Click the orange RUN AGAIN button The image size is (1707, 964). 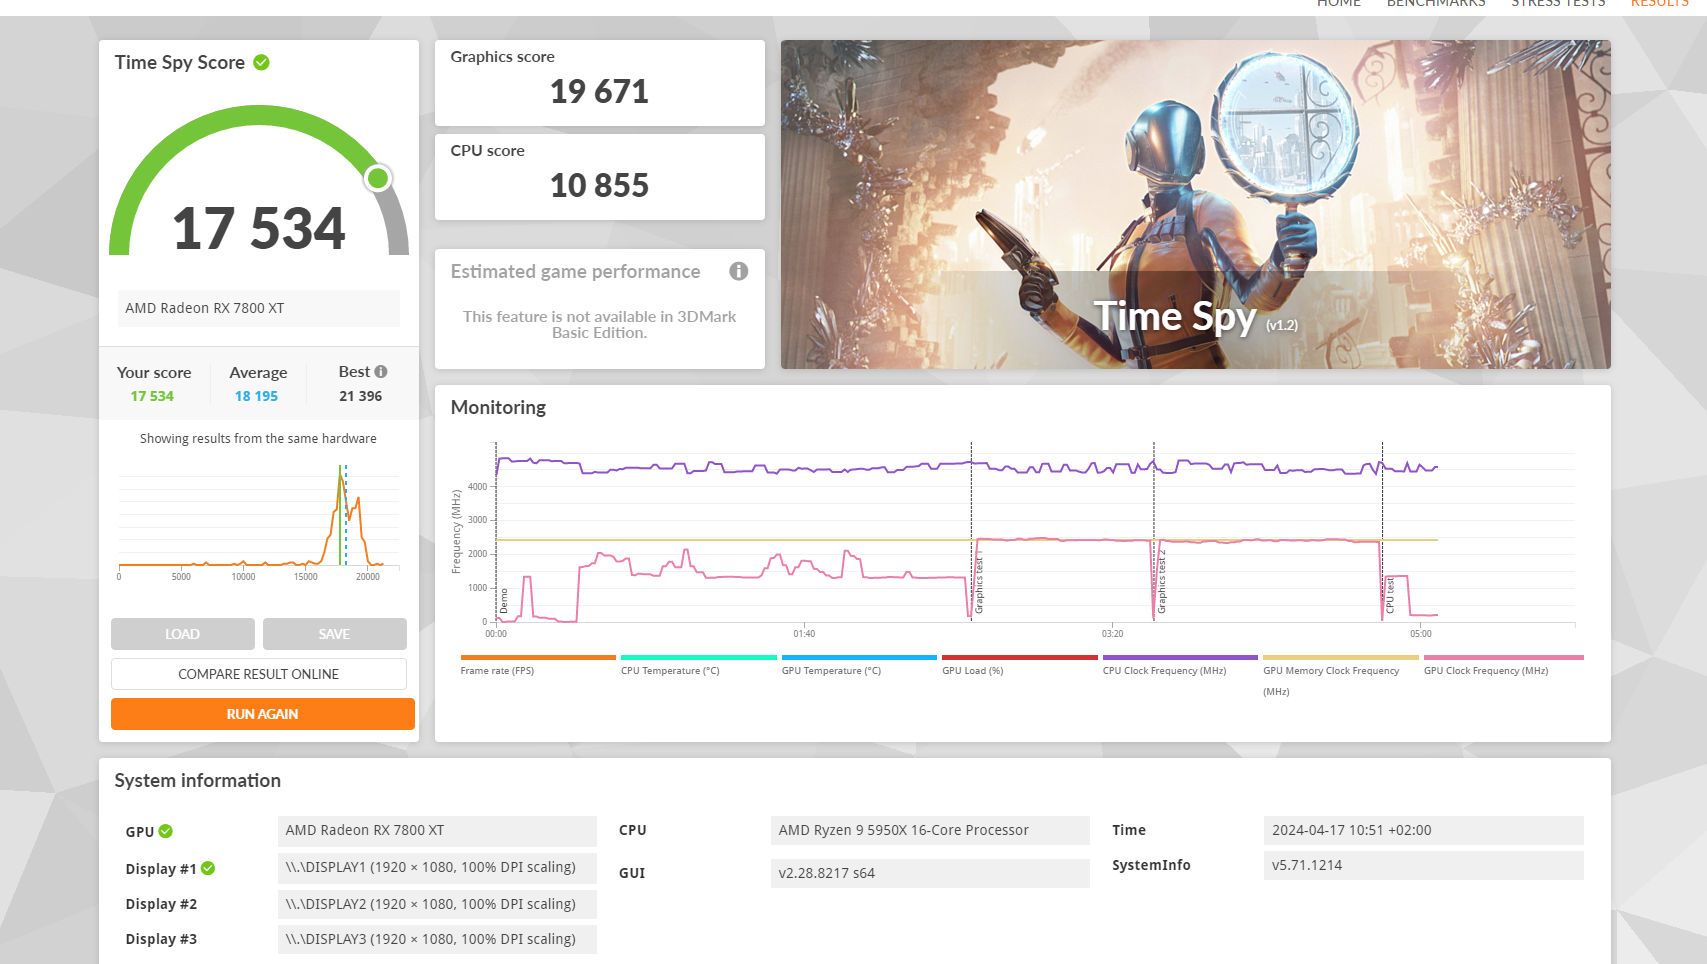263,714
